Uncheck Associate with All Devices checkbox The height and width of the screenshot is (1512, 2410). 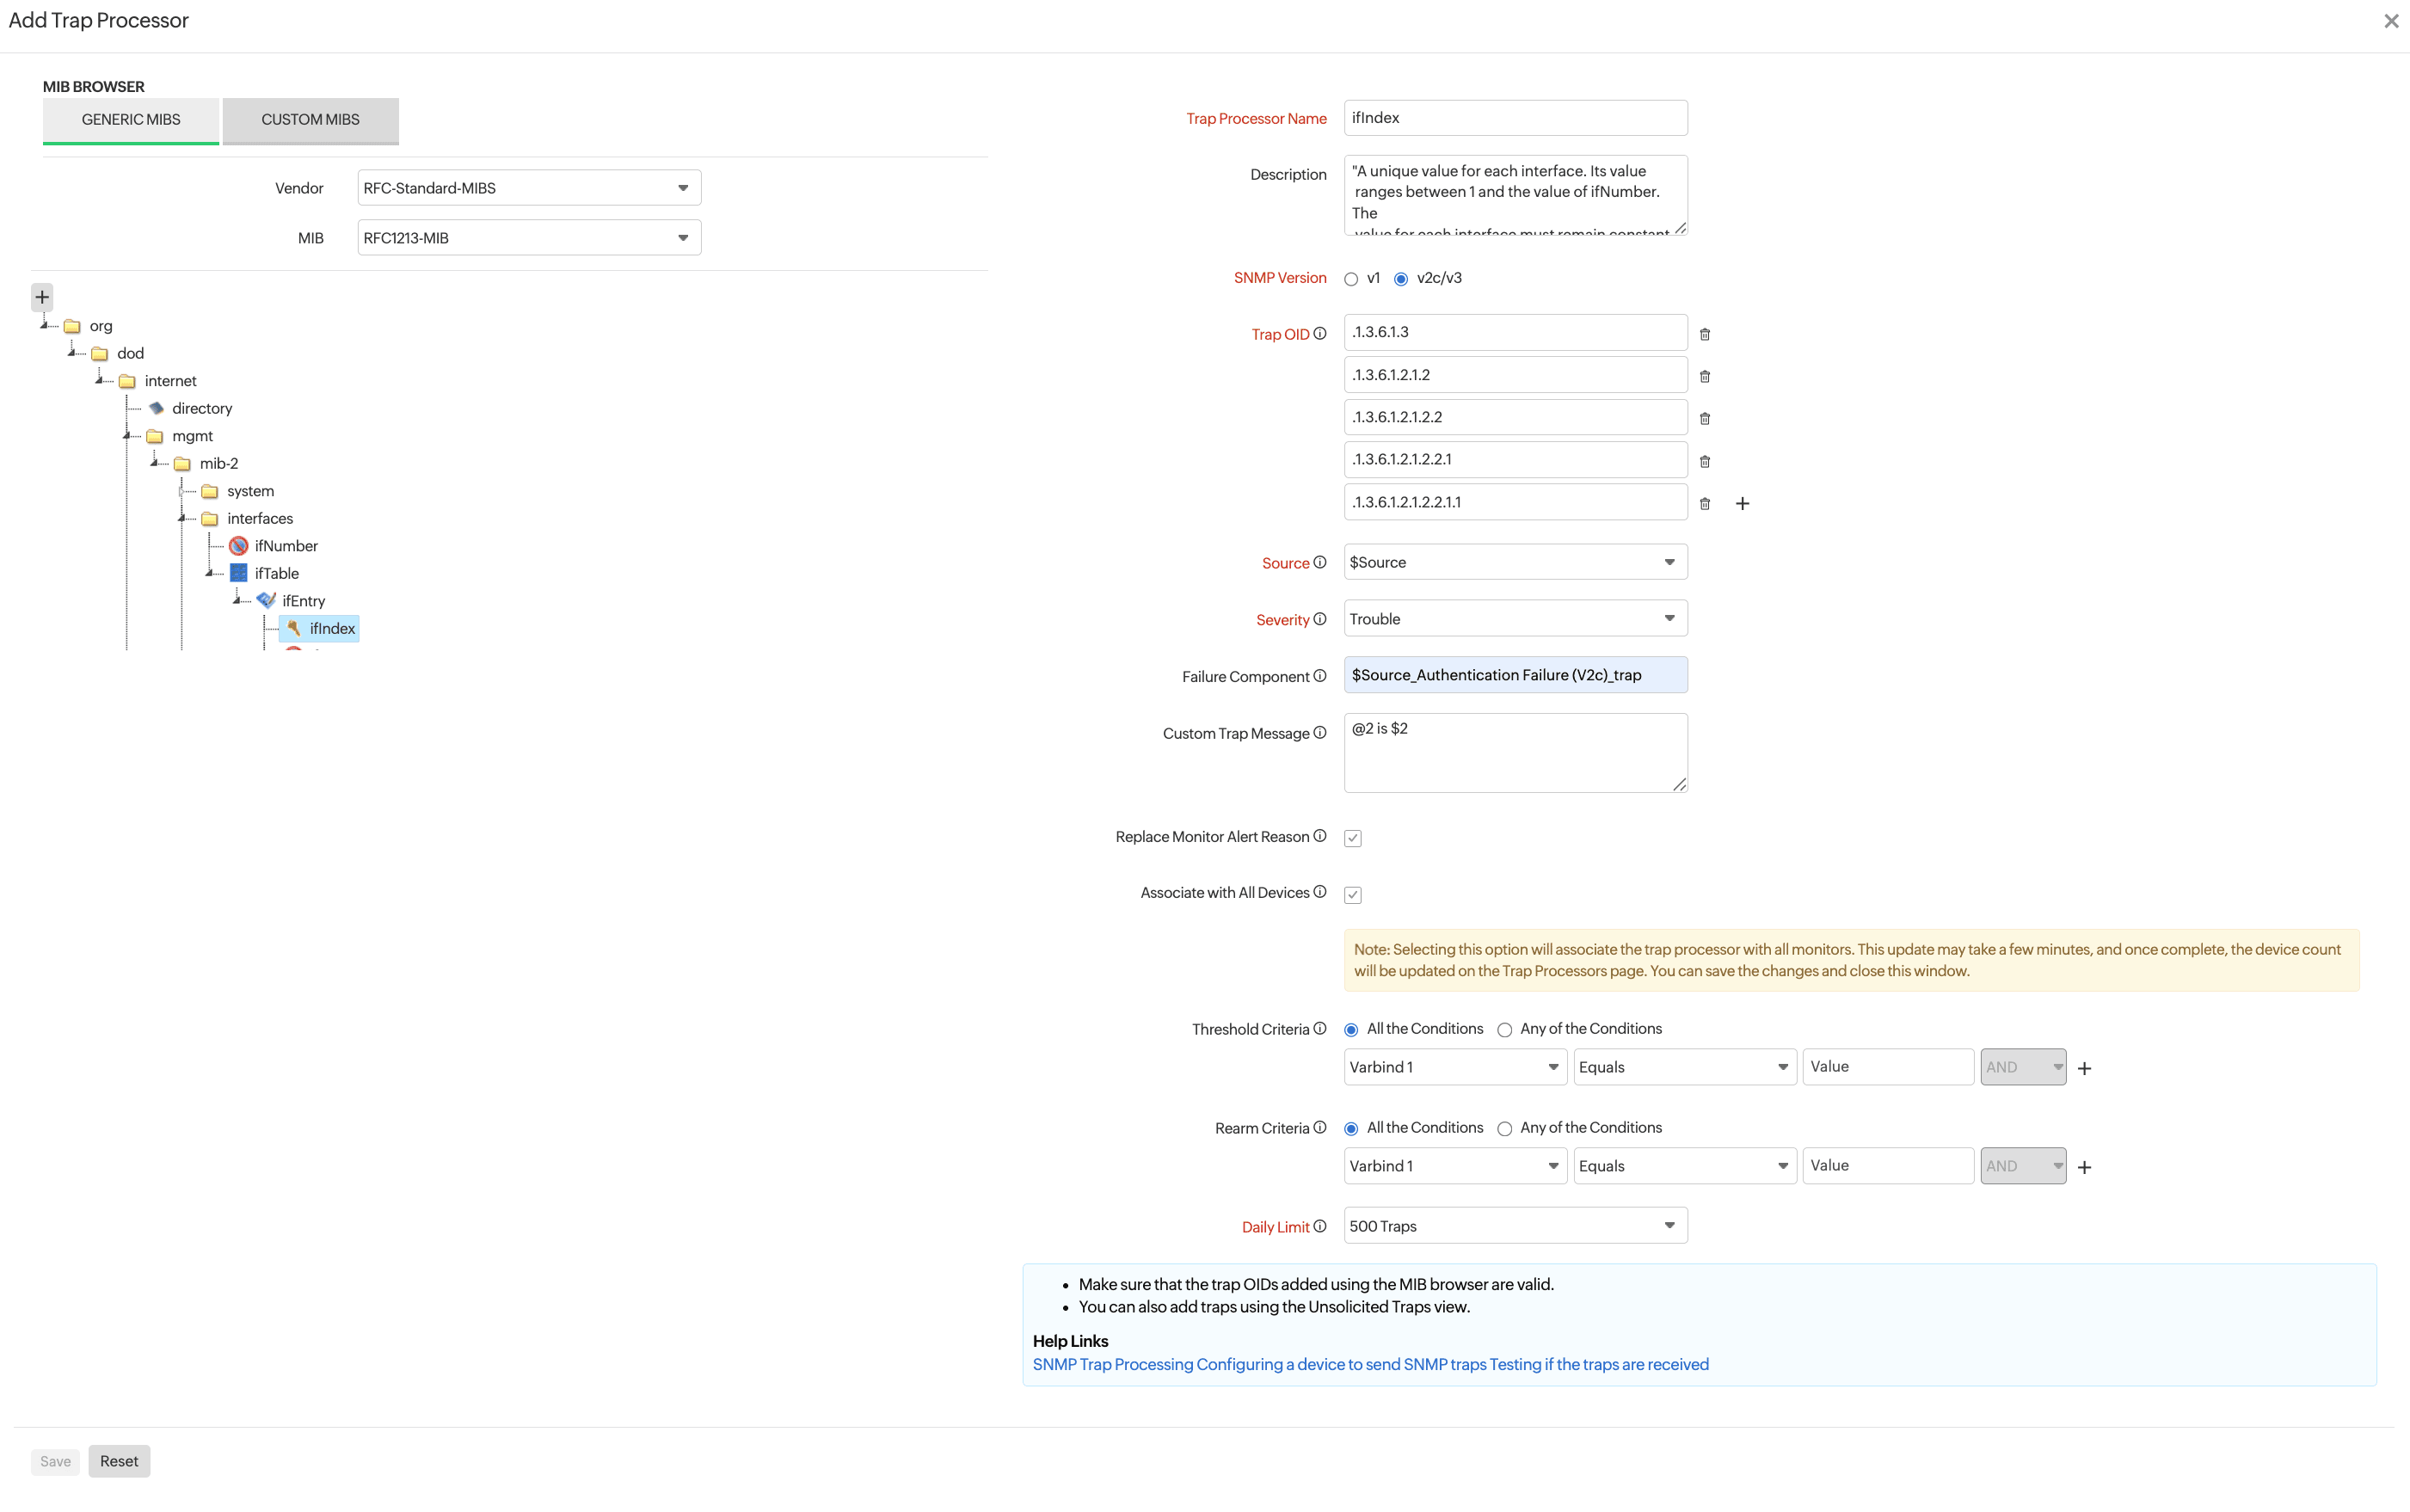(x=1352, y=894)
